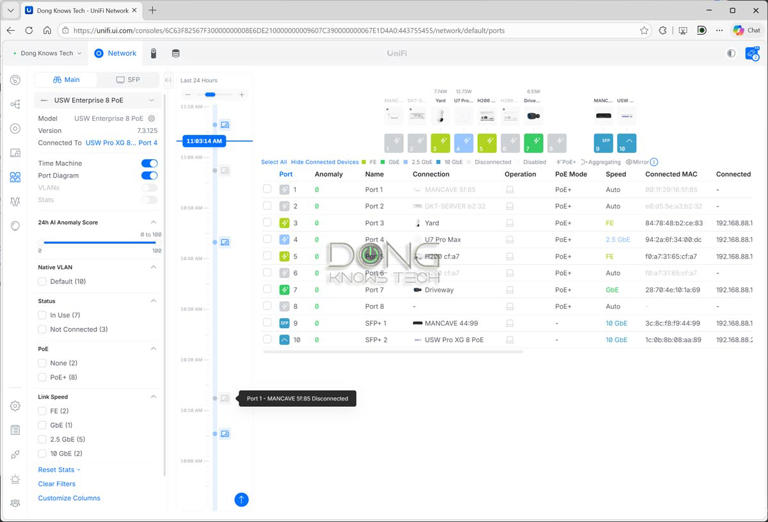Collapse the 24h AI Anomaly Score section
The image size is (768, 522).
click(153, 222)
